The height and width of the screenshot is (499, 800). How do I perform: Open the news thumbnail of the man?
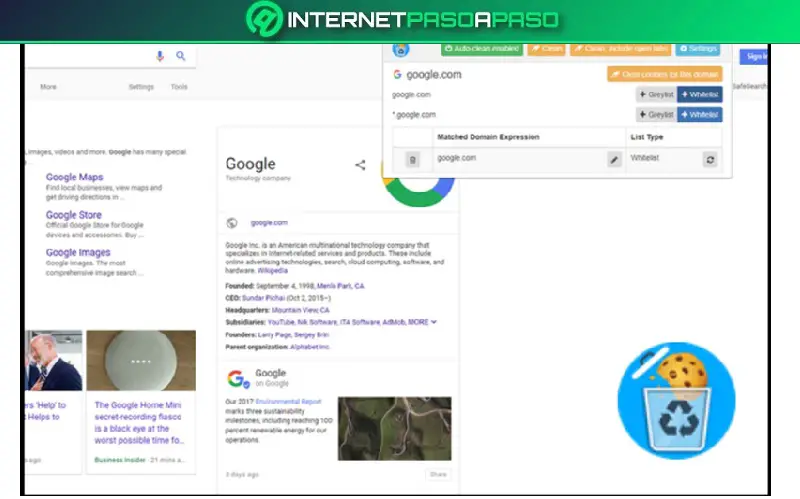coord(54,360)
